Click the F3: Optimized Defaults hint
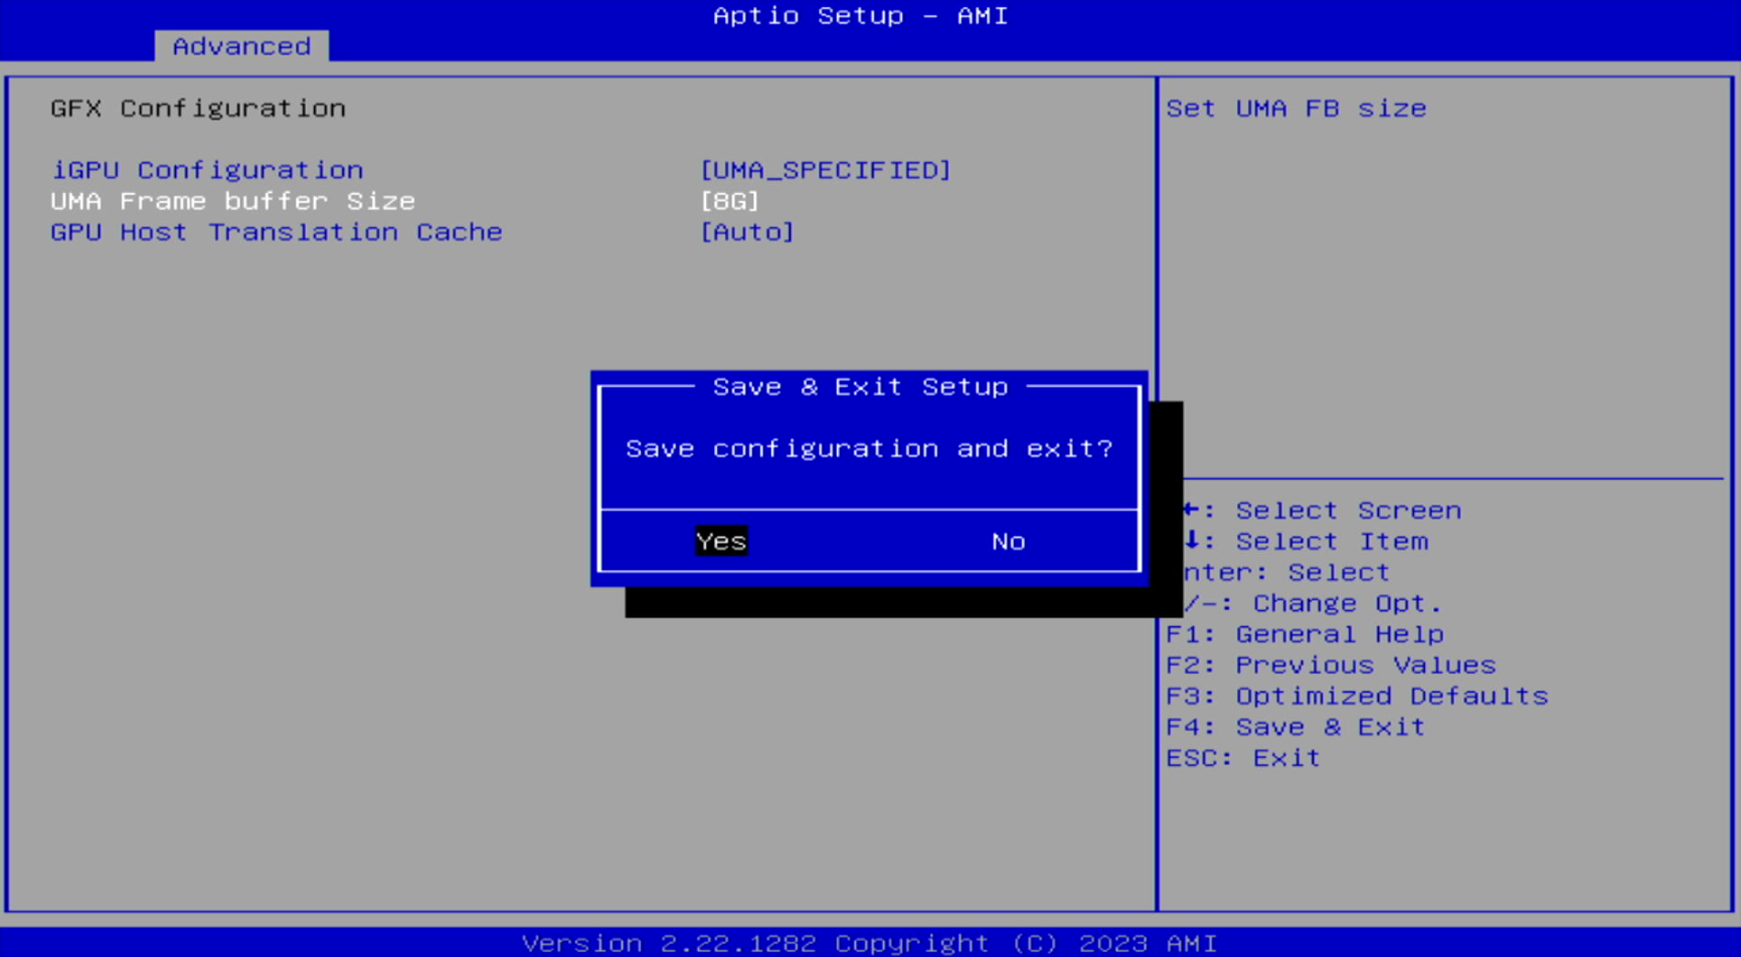Screen dimensions: 1741x957 point(1356,696)
